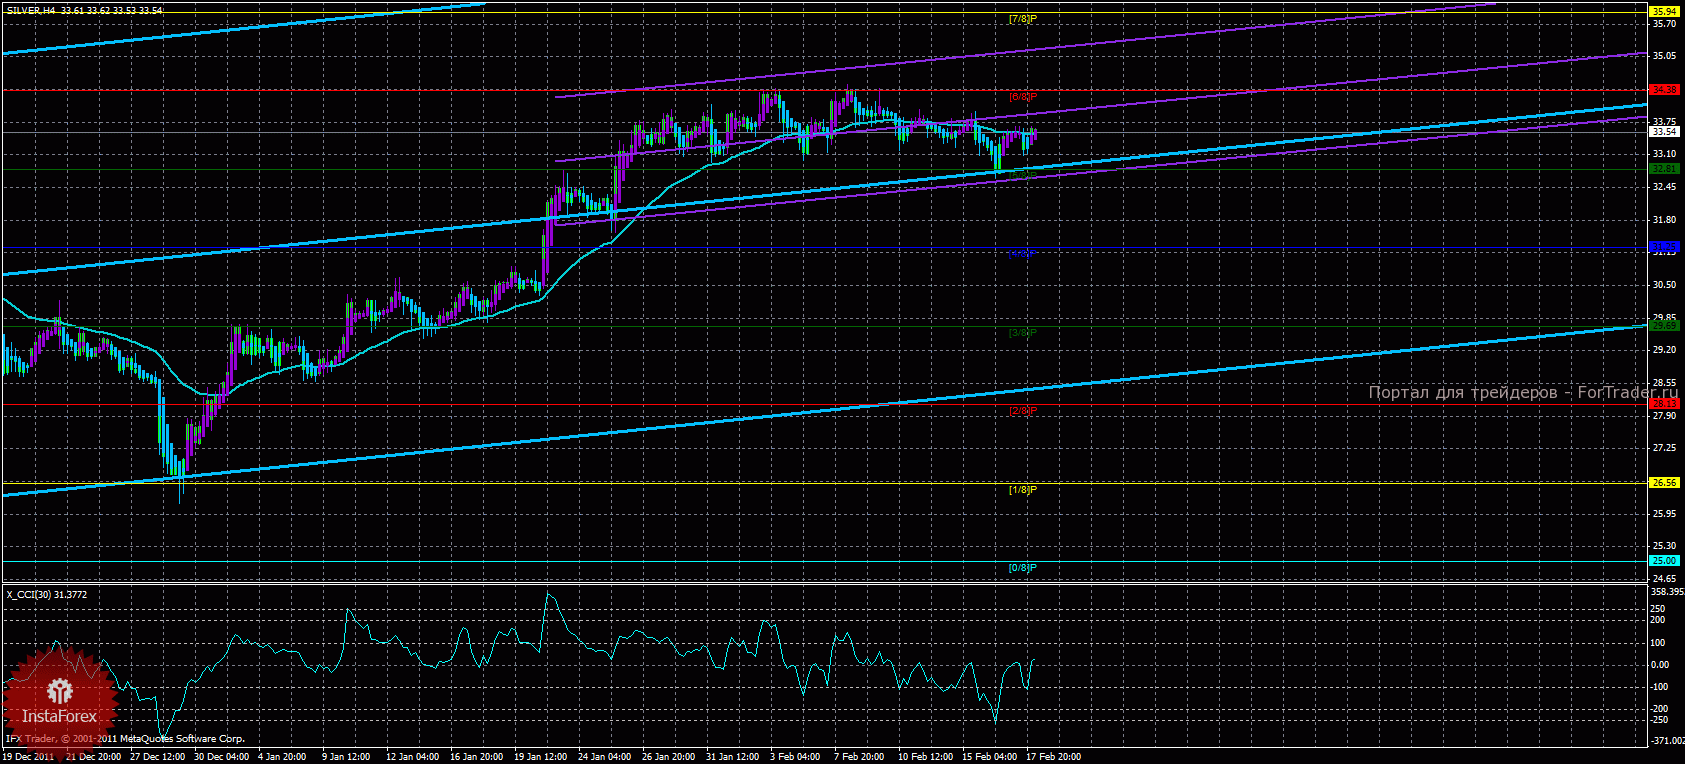Select the [3/8]P Murrey level label

1022,333
